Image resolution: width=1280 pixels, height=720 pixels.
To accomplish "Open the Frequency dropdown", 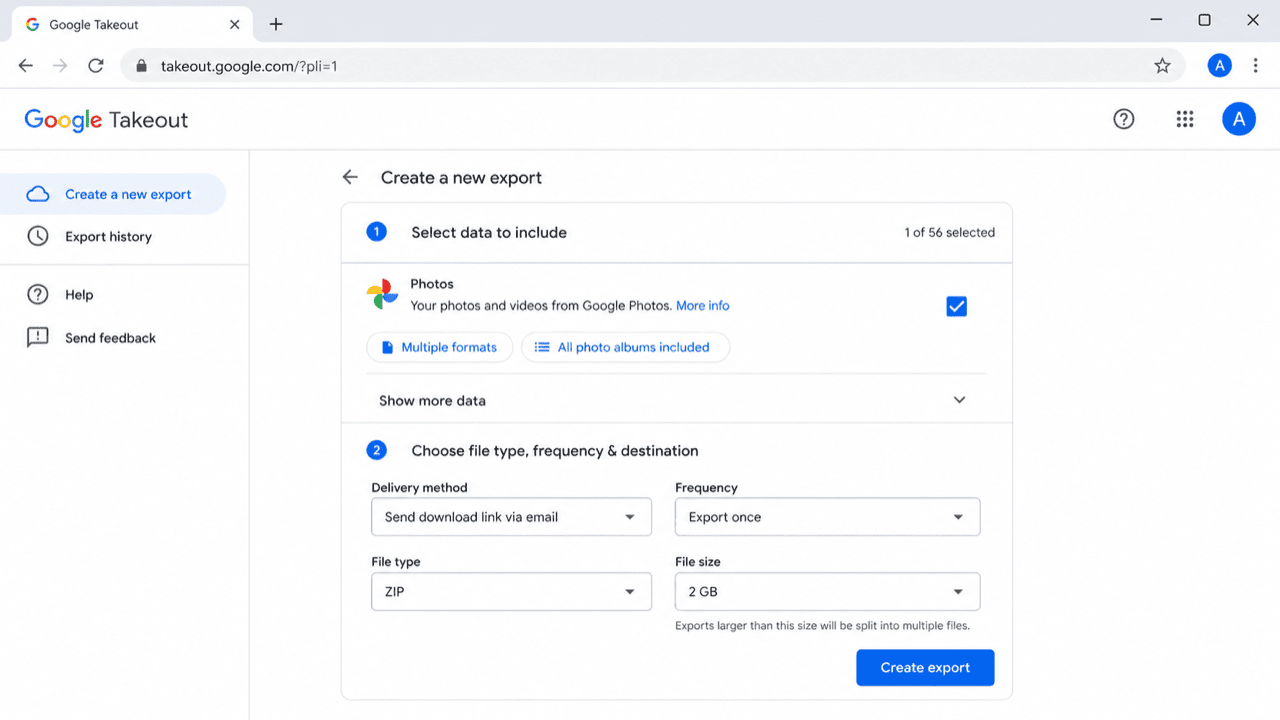I will click(x=828, y=517).
